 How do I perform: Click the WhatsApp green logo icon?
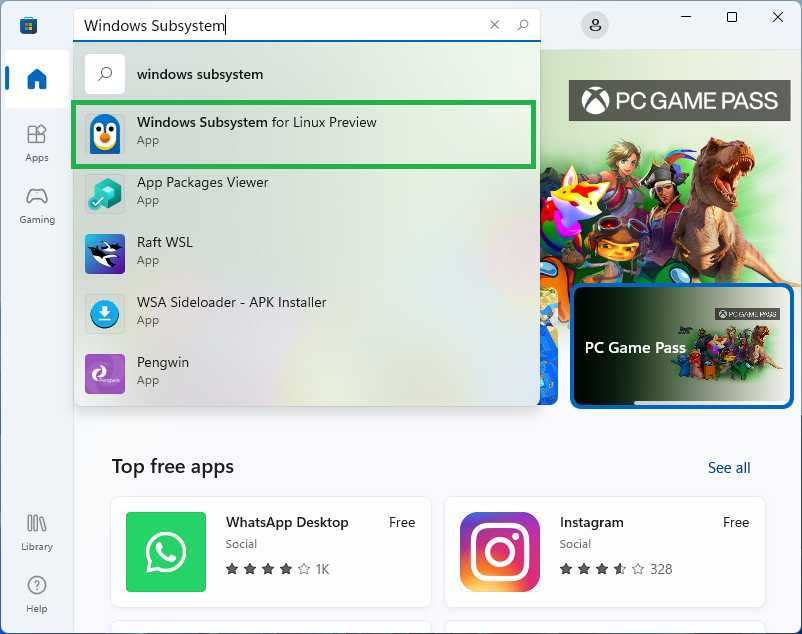[166, 552]
